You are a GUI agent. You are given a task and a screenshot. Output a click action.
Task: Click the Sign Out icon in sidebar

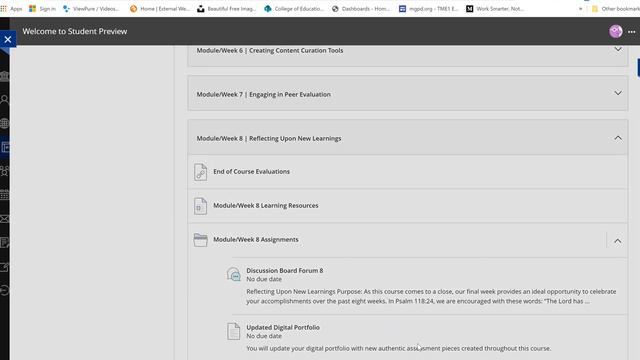[4, 291]
